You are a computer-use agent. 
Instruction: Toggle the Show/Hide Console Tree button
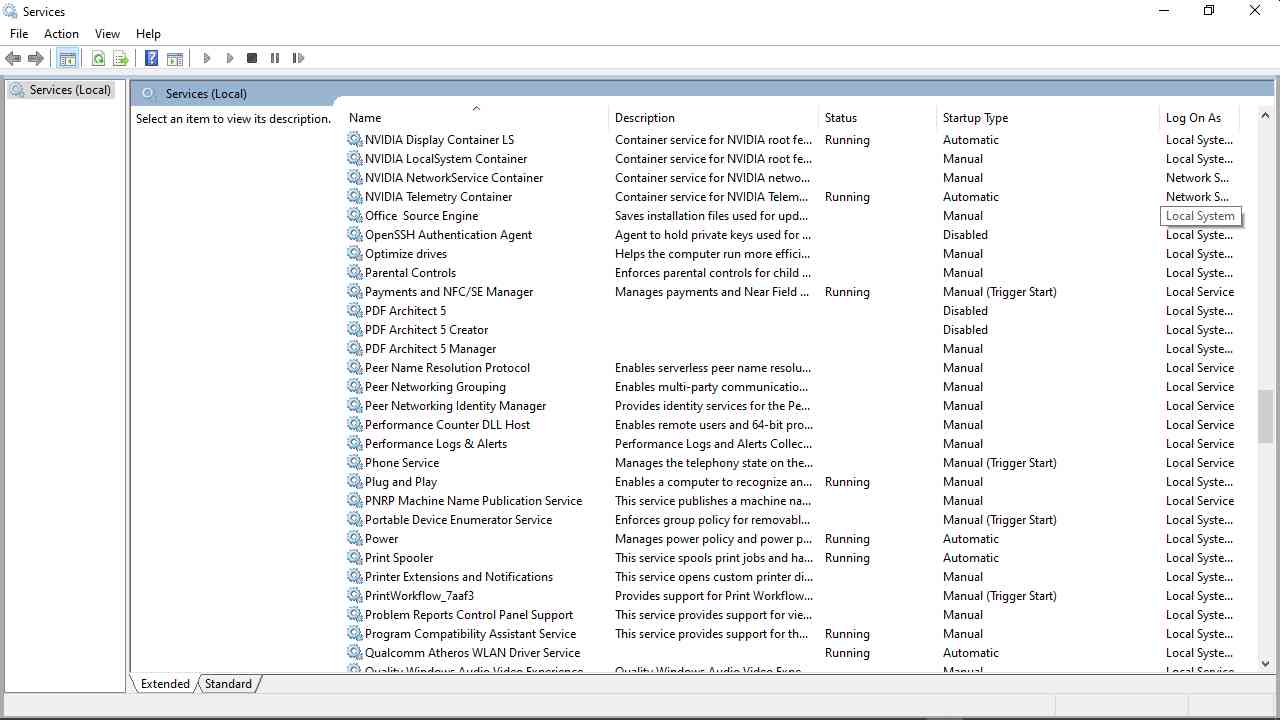68,59
